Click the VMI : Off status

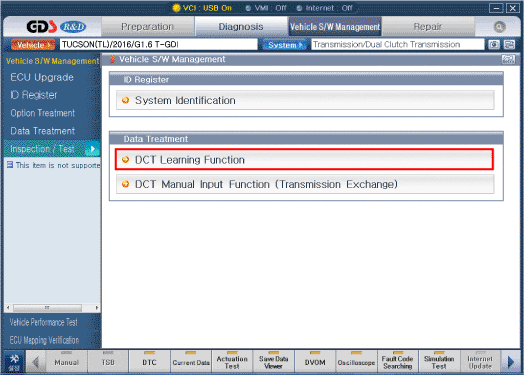coord(266,8)
